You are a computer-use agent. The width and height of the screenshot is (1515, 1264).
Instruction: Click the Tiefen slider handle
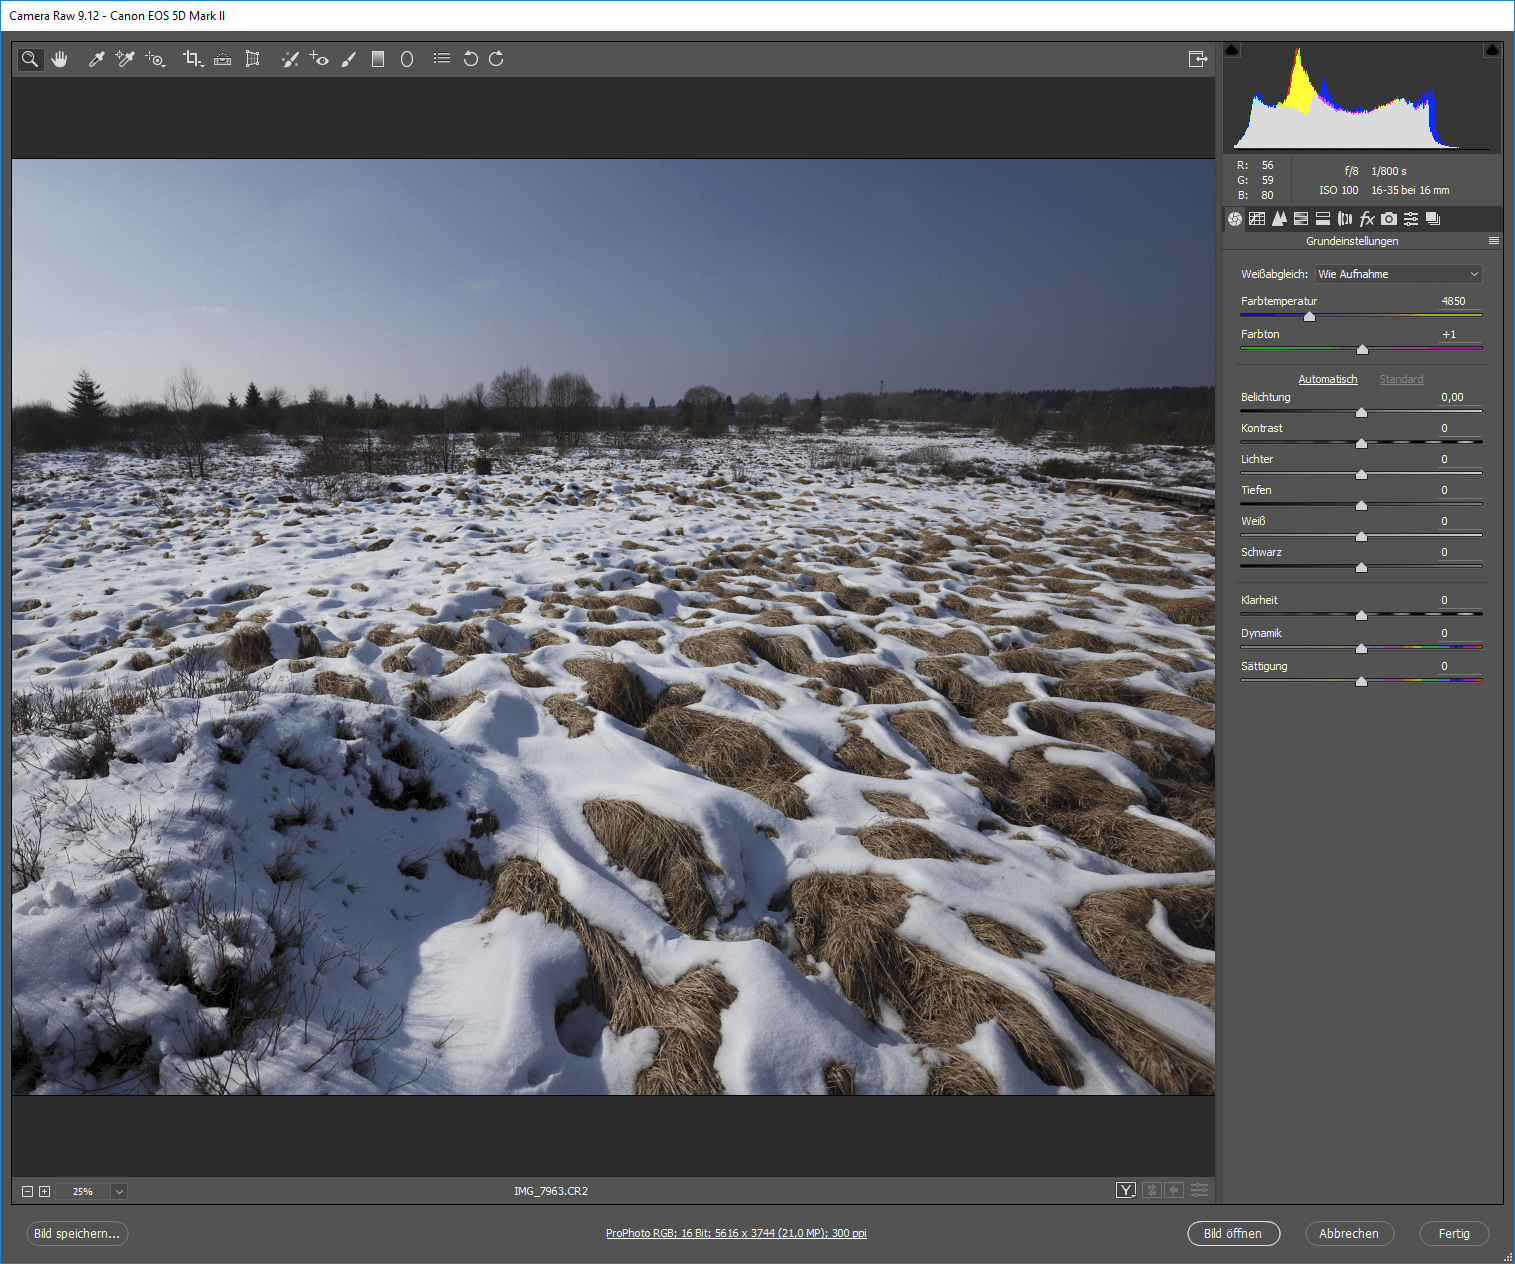pos(1361,505)
